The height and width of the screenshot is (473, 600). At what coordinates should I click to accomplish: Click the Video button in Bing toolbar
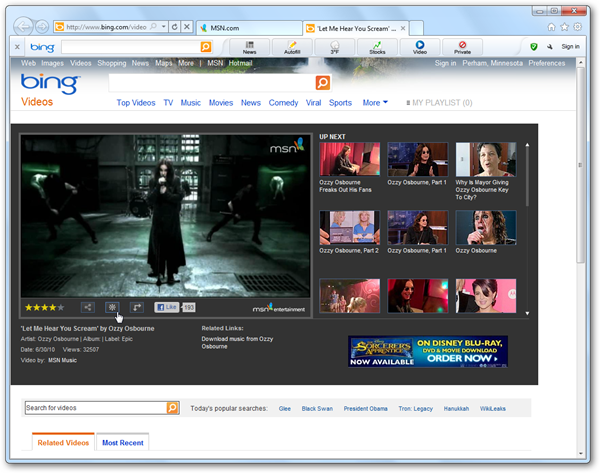tap(420, 47)
